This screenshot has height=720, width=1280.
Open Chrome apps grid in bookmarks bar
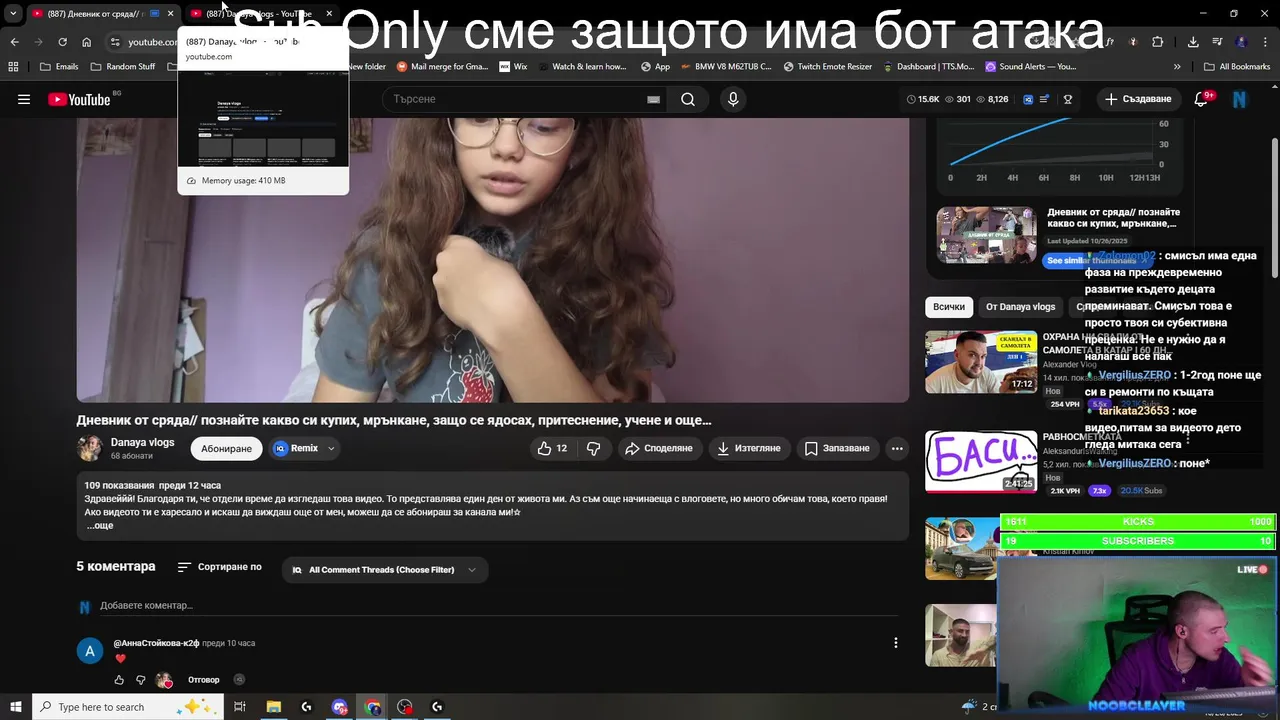tap(13, 67)
